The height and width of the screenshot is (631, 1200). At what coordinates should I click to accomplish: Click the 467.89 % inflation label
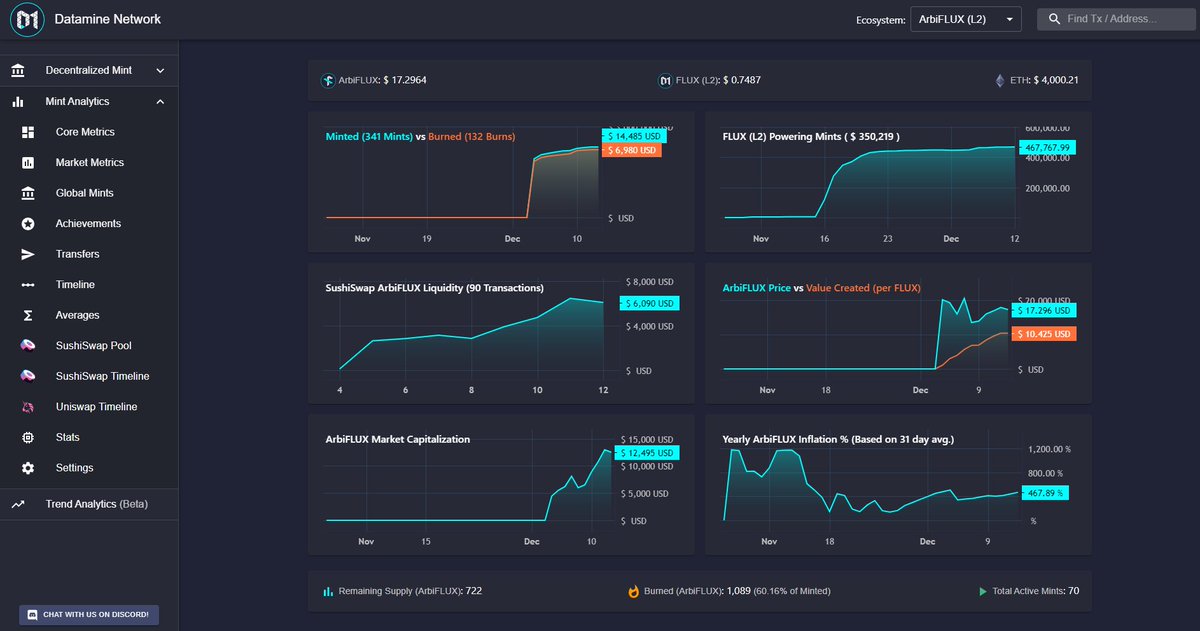coord(1044,493)
